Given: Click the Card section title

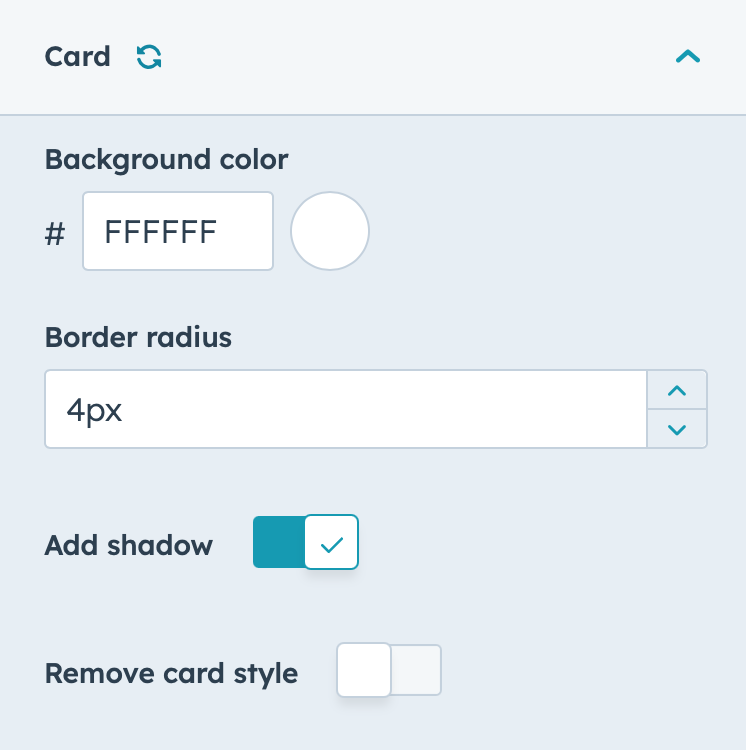Looking at the screenshot, I should [77, 57].
